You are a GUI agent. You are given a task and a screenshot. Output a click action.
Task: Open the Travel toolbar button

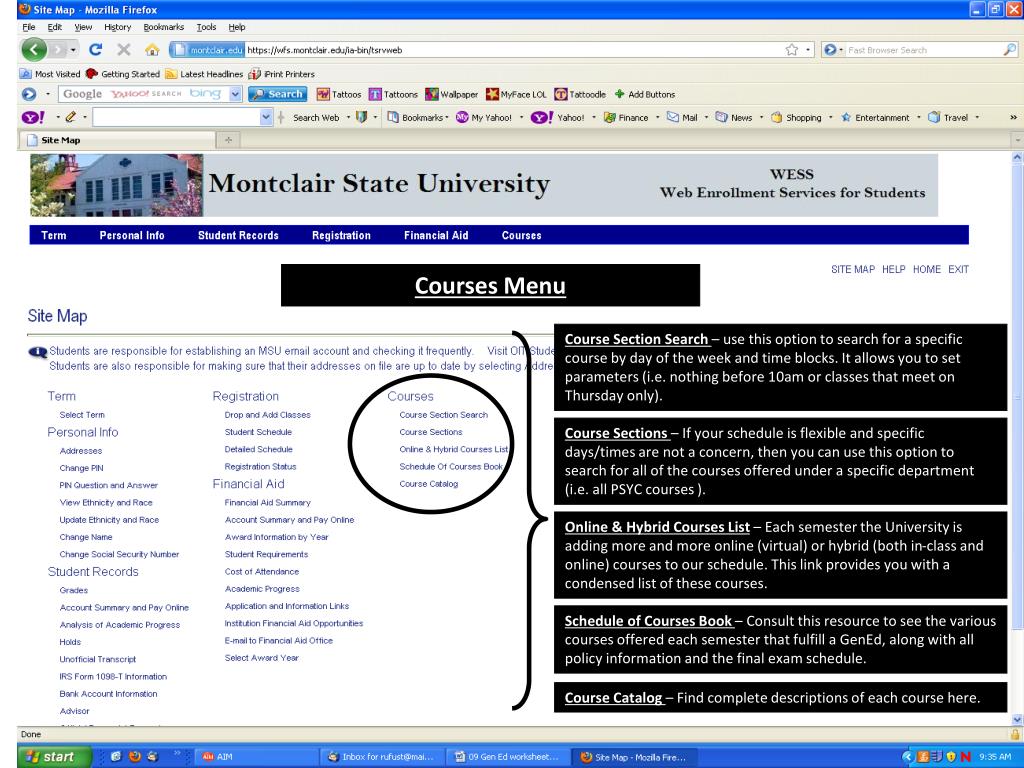[x=948, y=118]
